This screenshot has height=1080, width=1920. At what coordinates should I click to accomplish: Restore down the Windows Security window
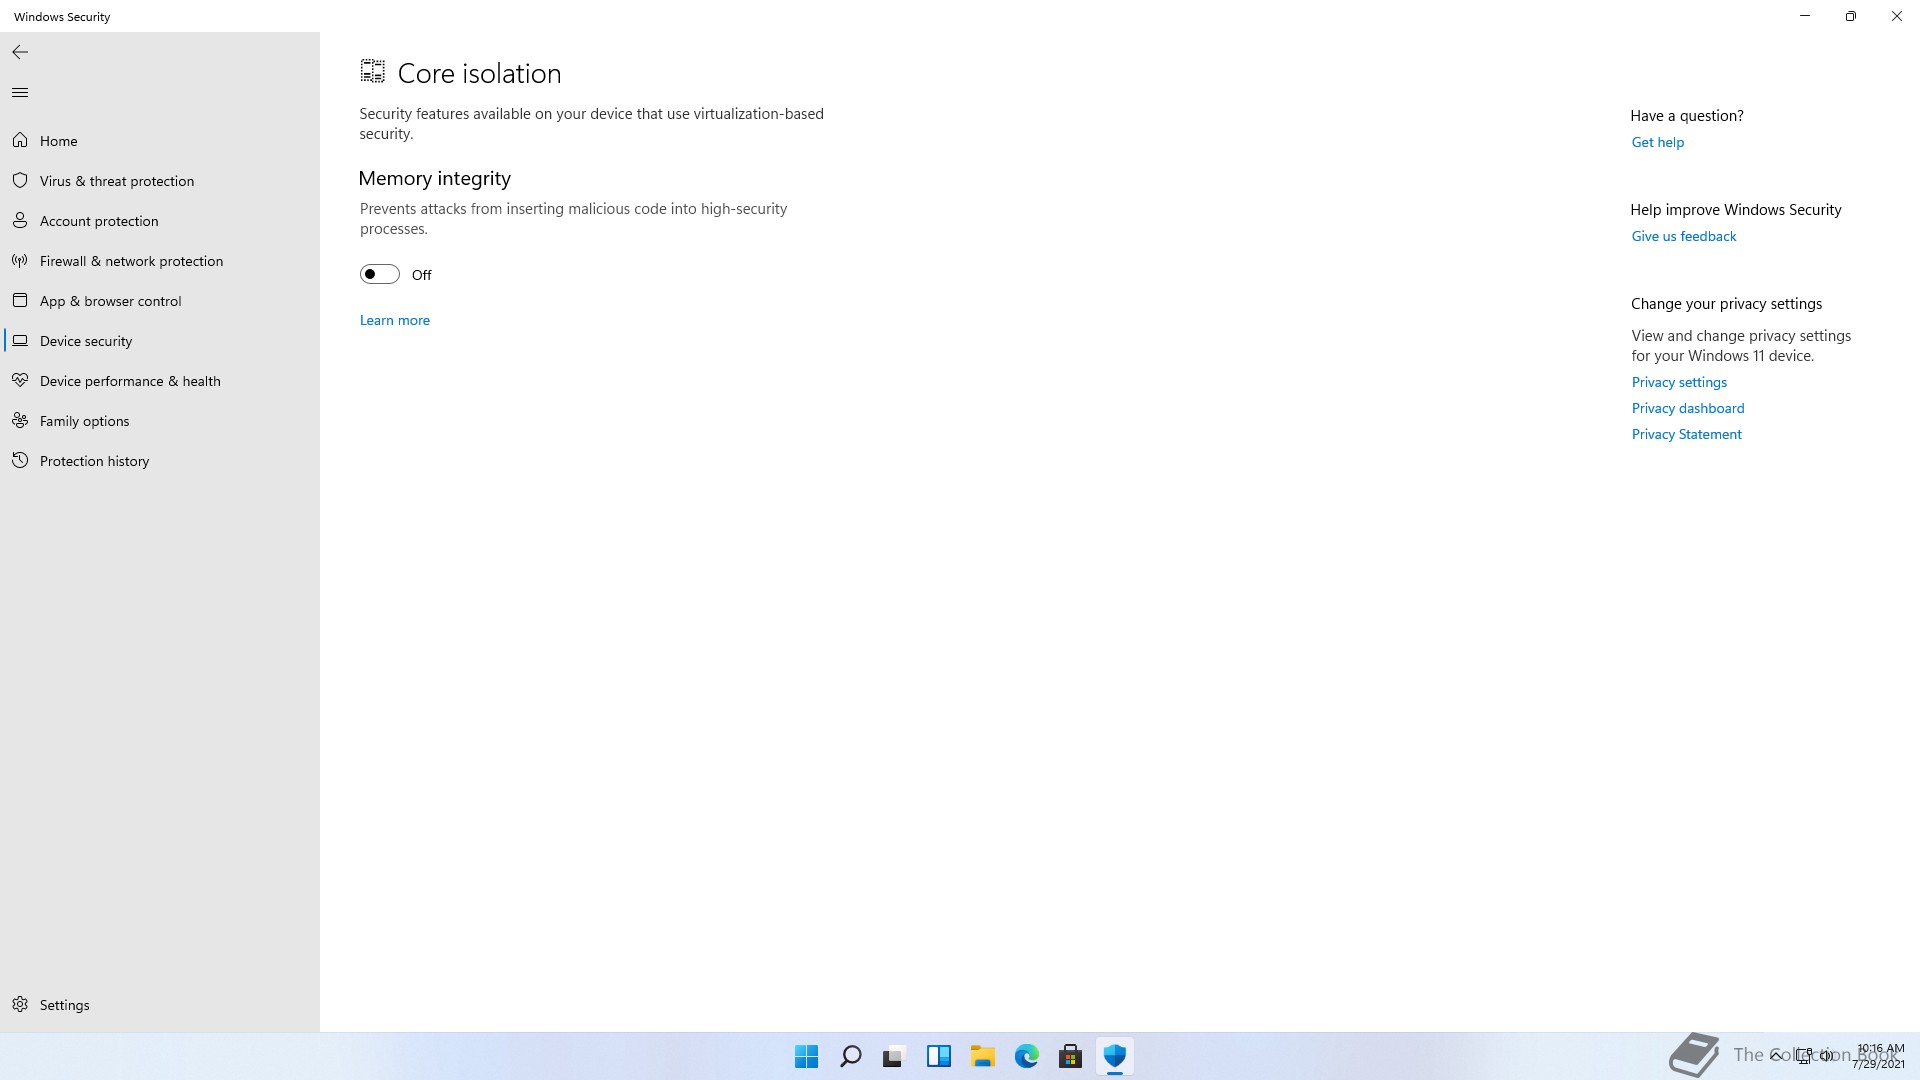[1851, 16]
